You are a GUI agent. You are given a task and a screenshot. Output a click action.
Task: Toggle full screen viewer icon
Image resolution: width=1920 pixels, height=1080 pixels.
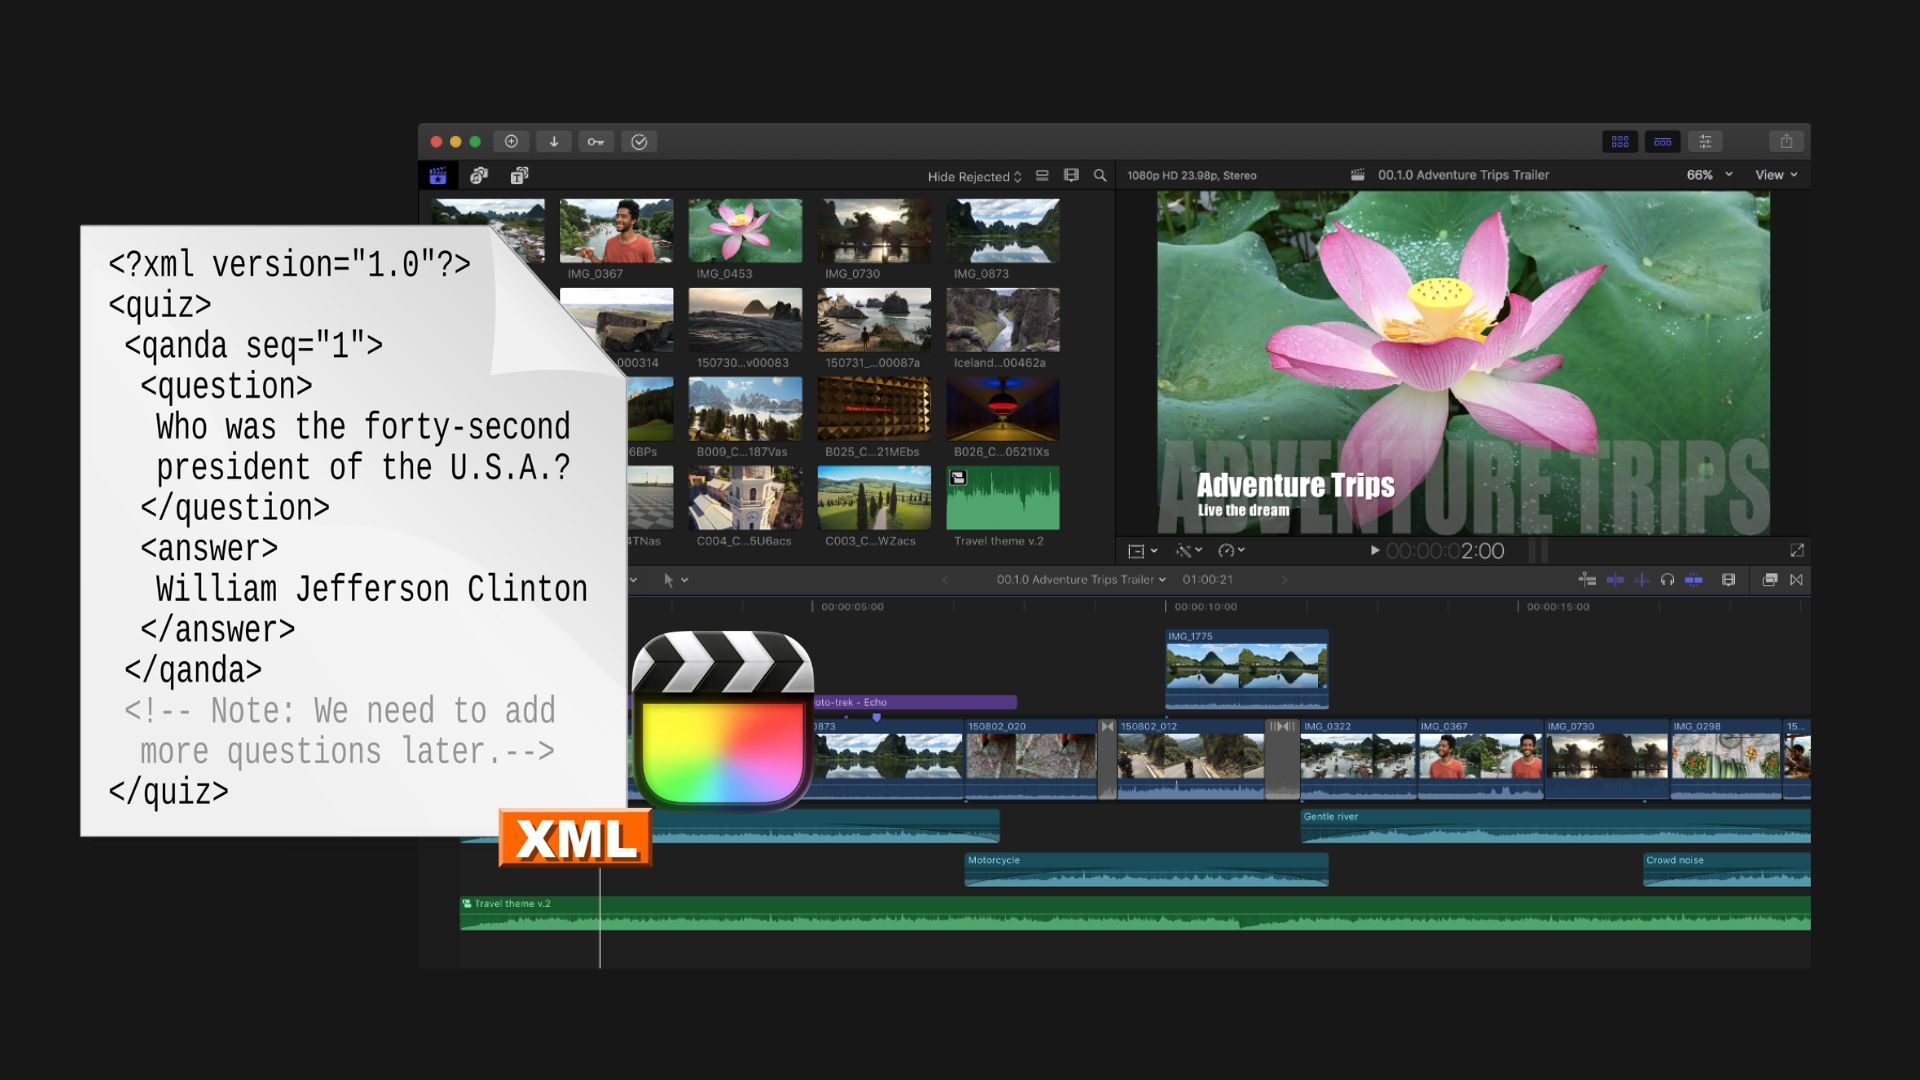[x=1797, y=551]
